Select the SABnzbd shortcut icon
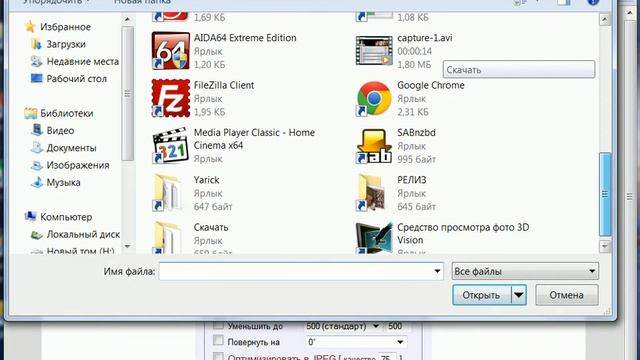 coord(374,146)
